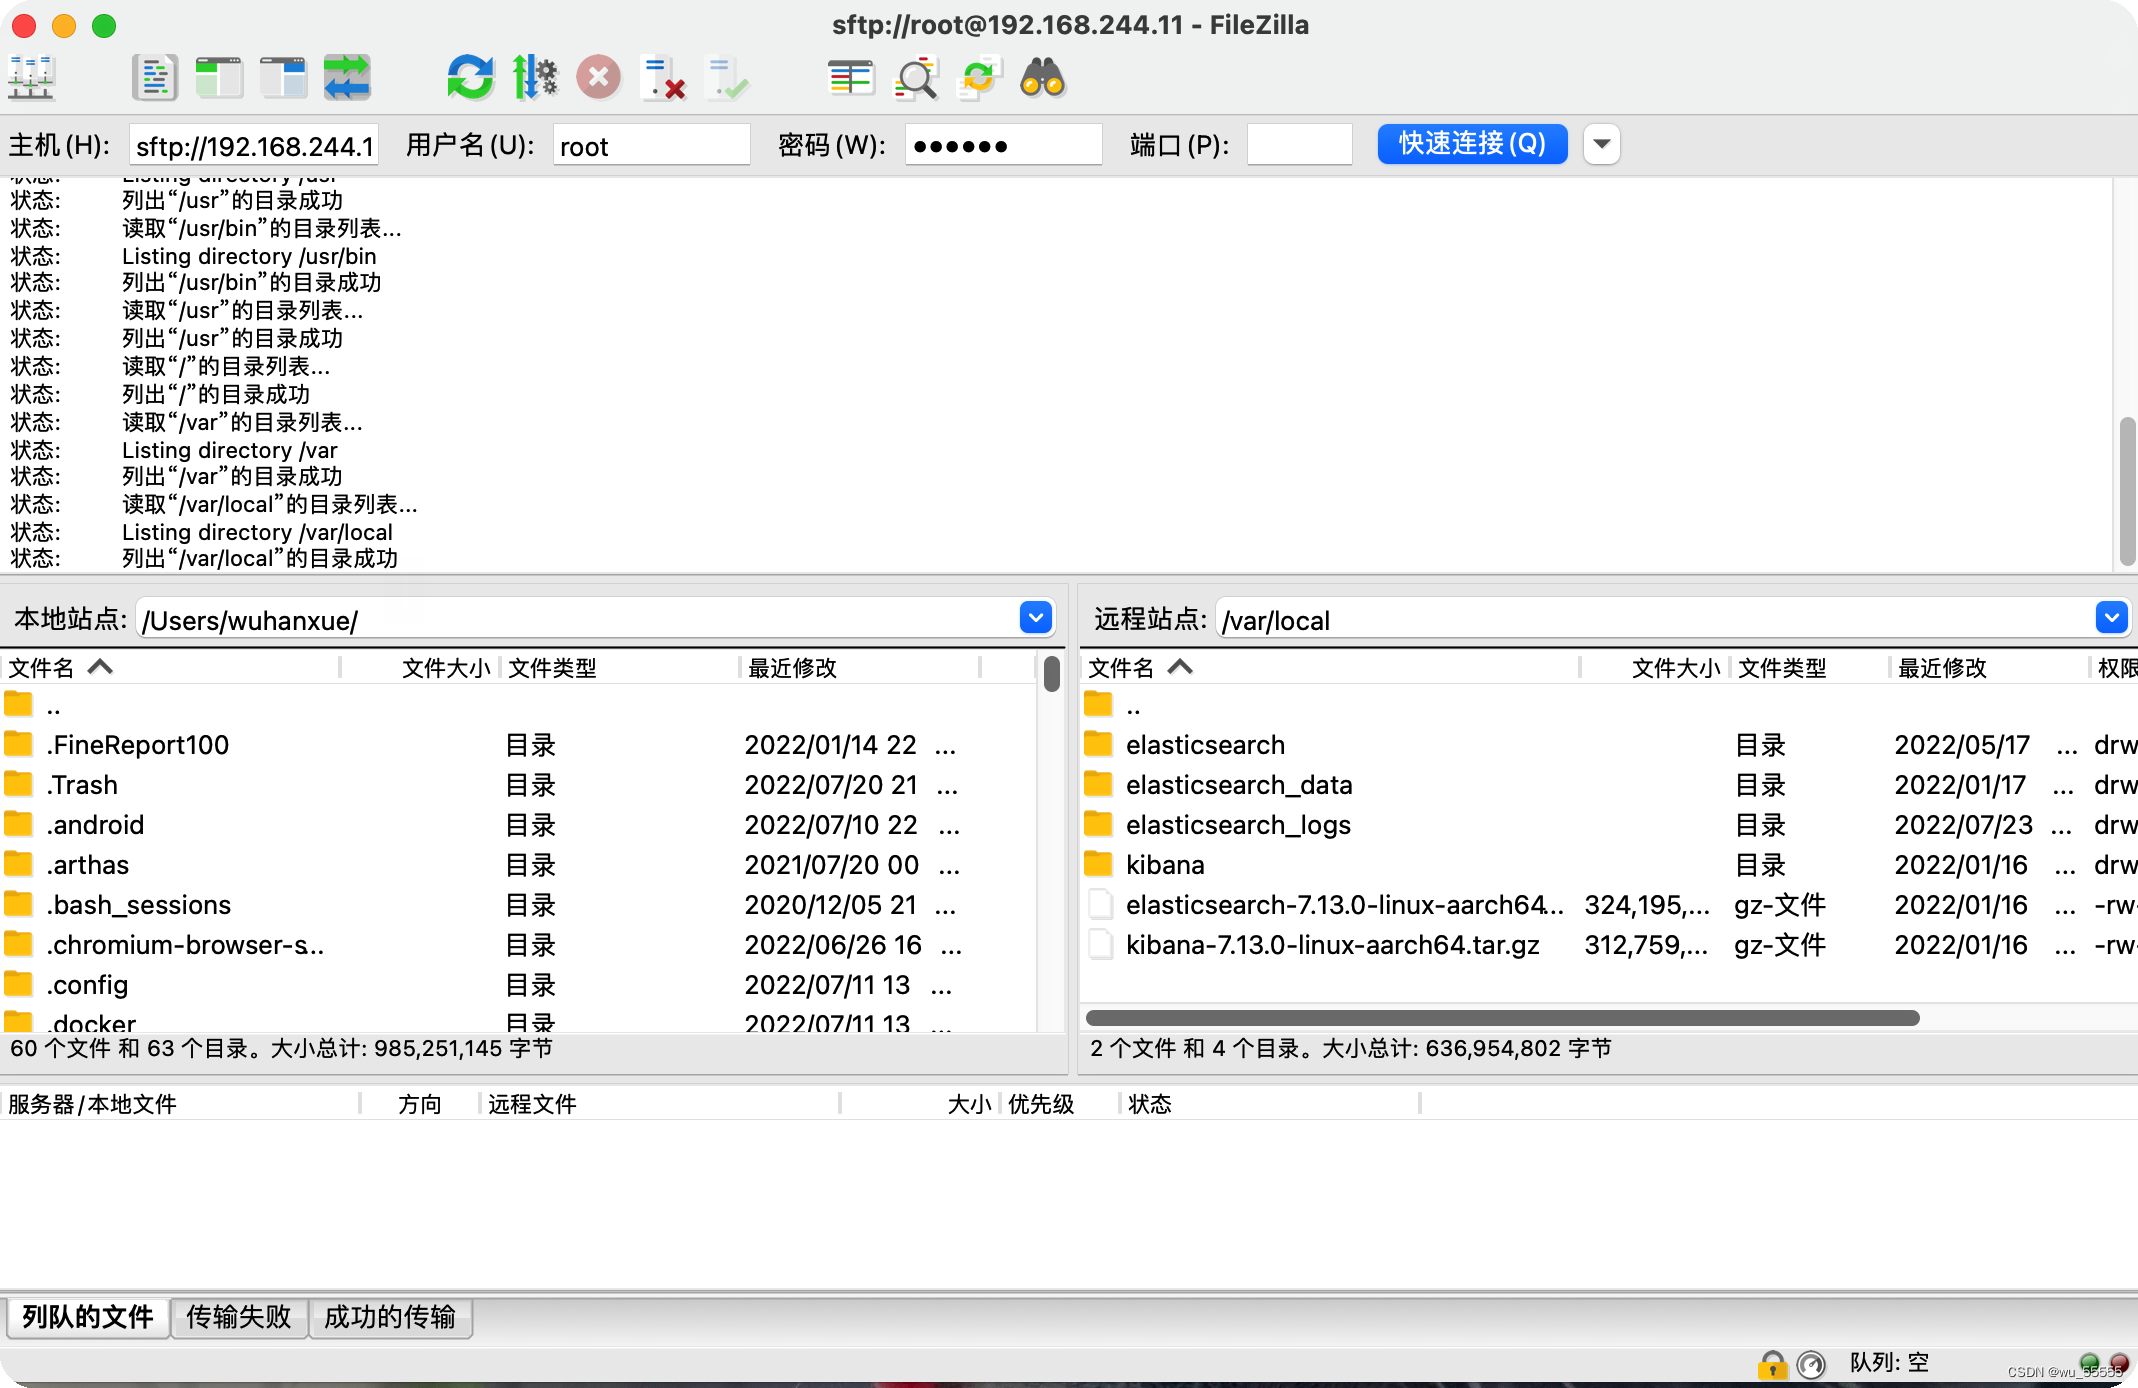The image size is (2138, 1388).
Task: Click the 快速连接 (Q) button
Action: (1472, 144)
